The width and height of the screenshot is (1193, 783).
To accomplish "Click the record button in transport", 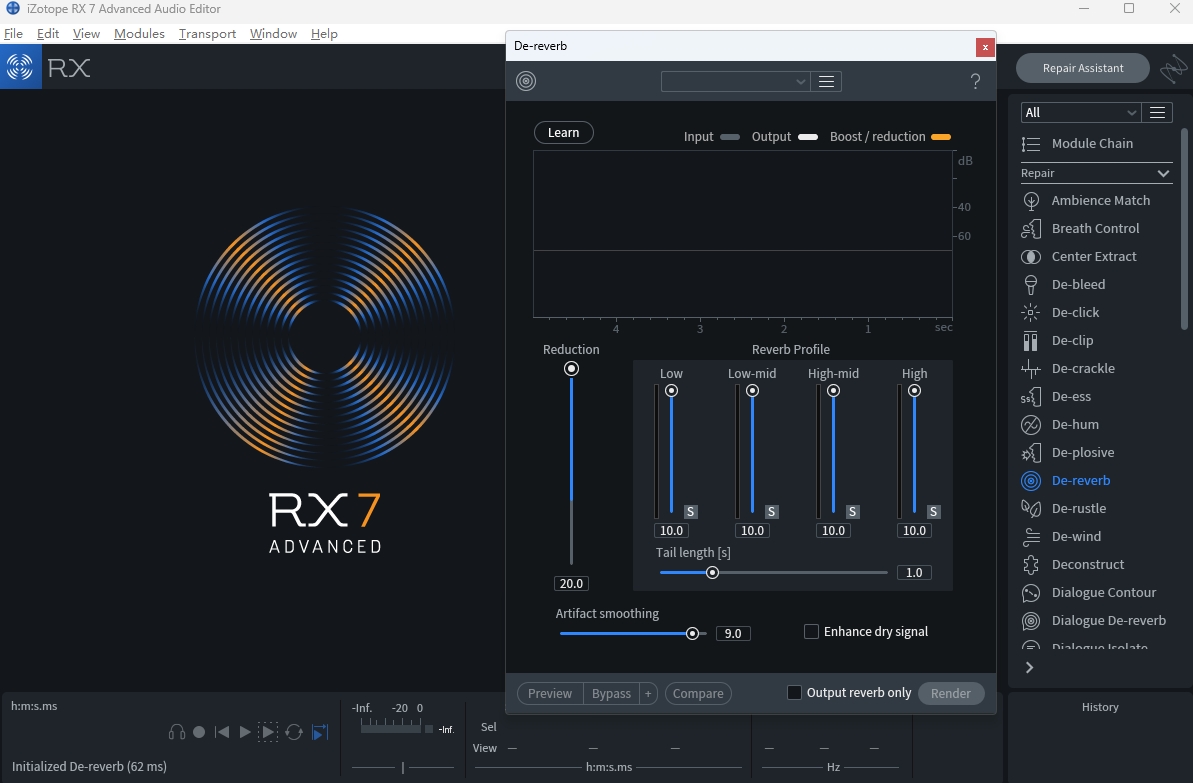I will pos(199,732).
